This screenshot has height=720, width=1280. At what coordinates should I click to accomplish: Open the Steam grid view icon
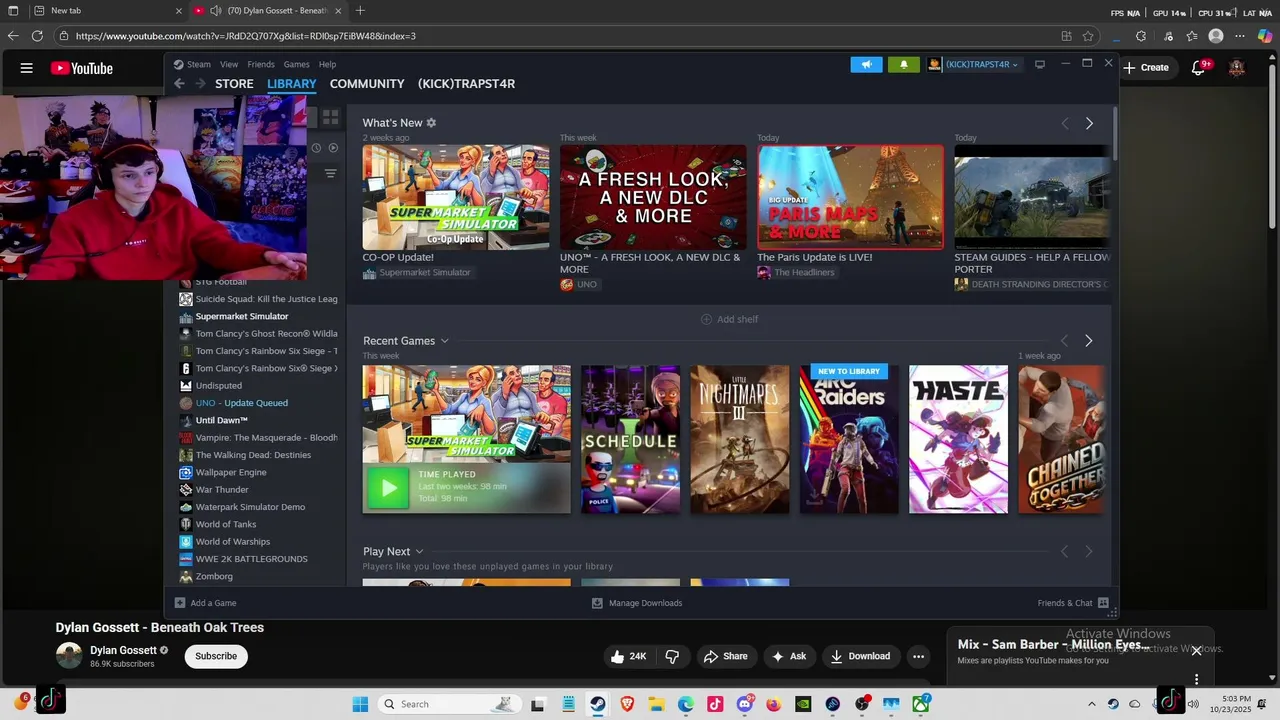tap(331, 117)
